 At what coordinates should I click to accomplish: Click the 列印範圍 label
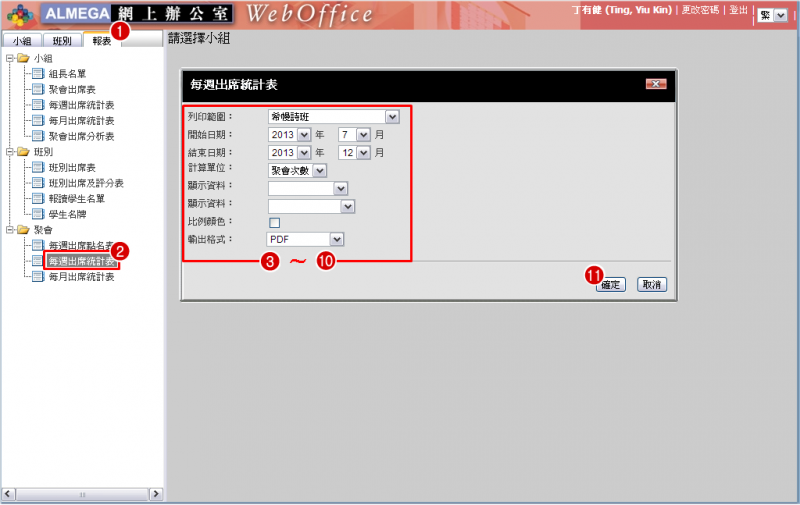pos(210,116)
